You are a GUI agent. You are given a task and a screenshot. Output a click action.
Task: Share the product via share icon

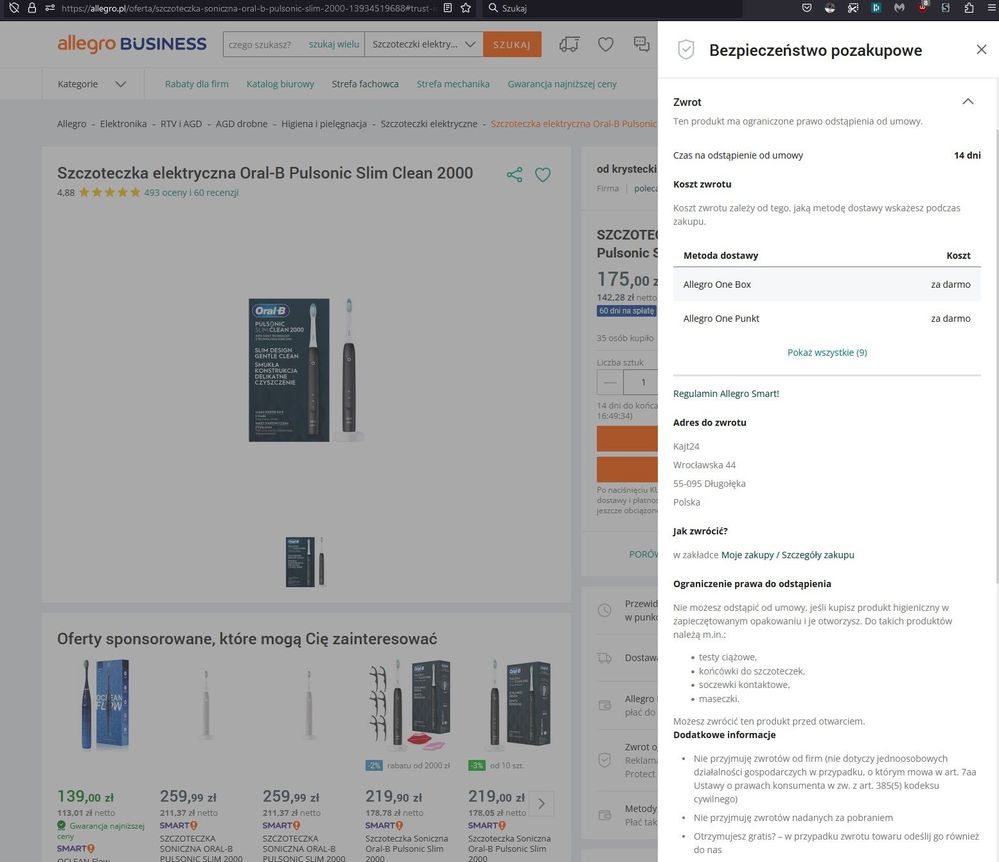[x=515, y=175]
